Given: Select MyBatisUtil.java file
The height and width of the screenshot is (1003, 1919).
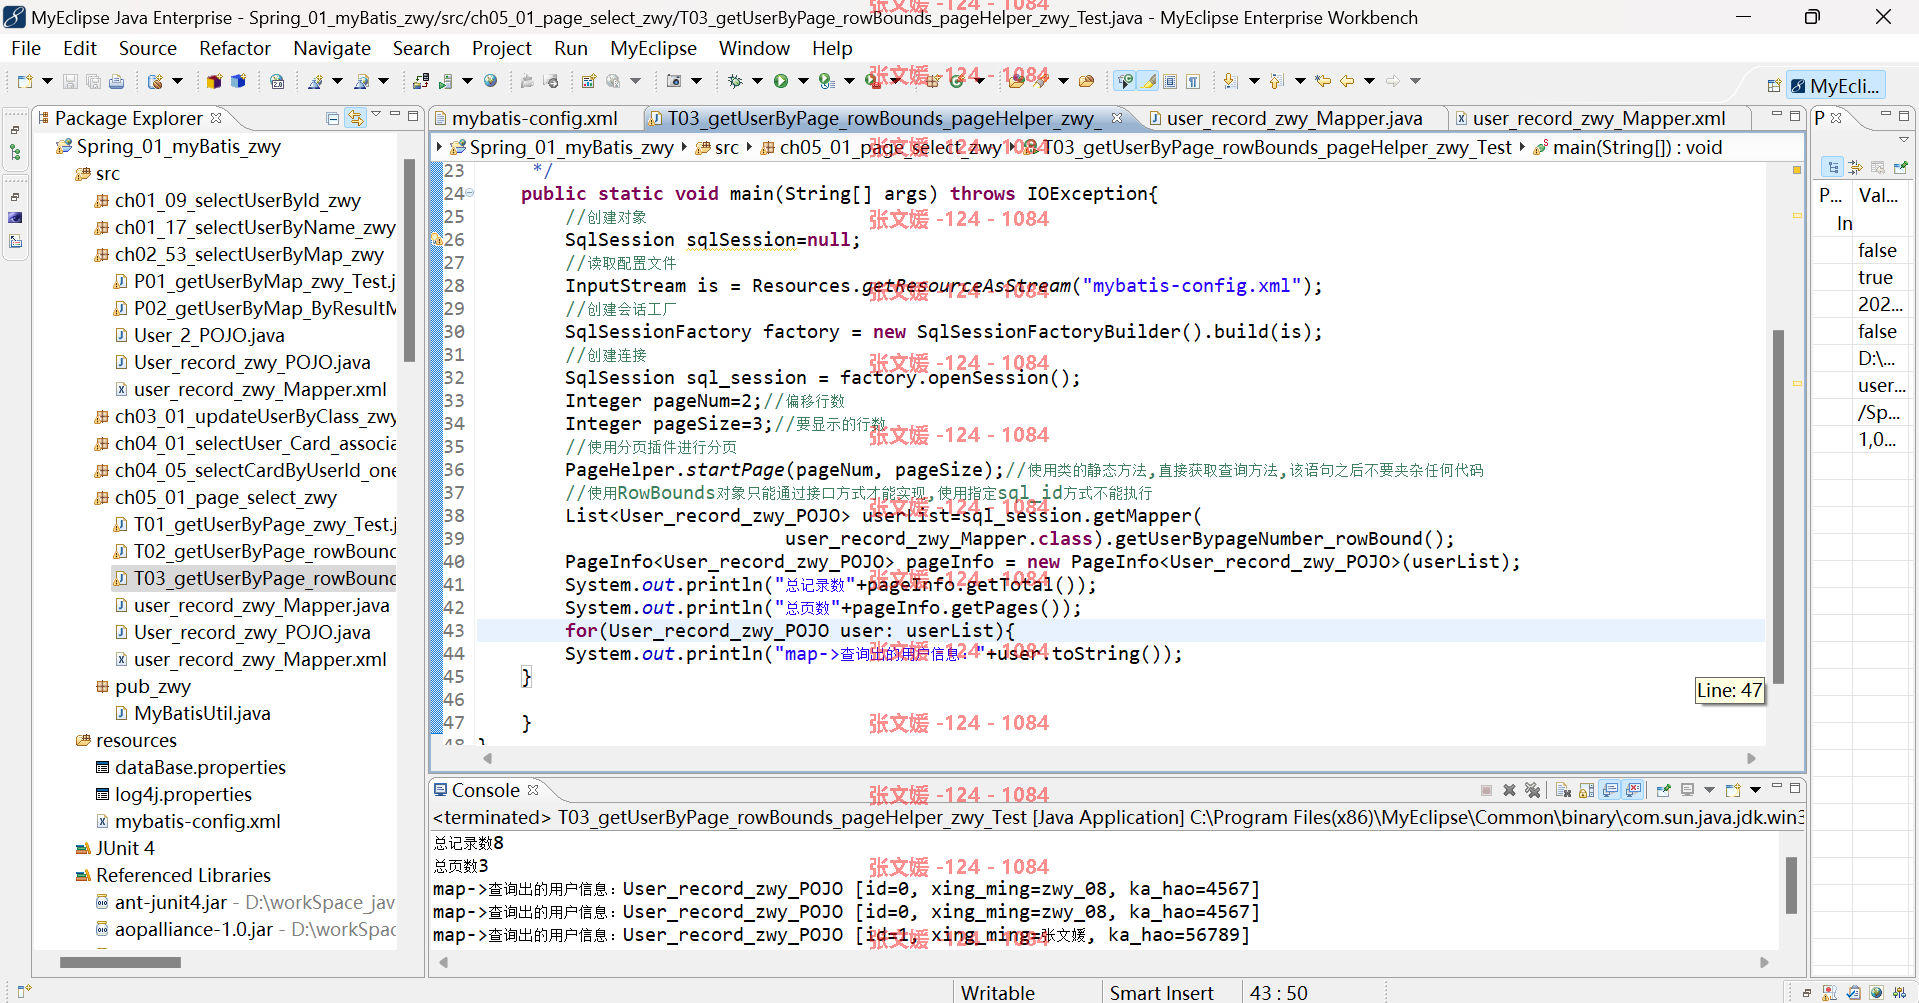Looking at the screenshot, I should tap(202, 713).
